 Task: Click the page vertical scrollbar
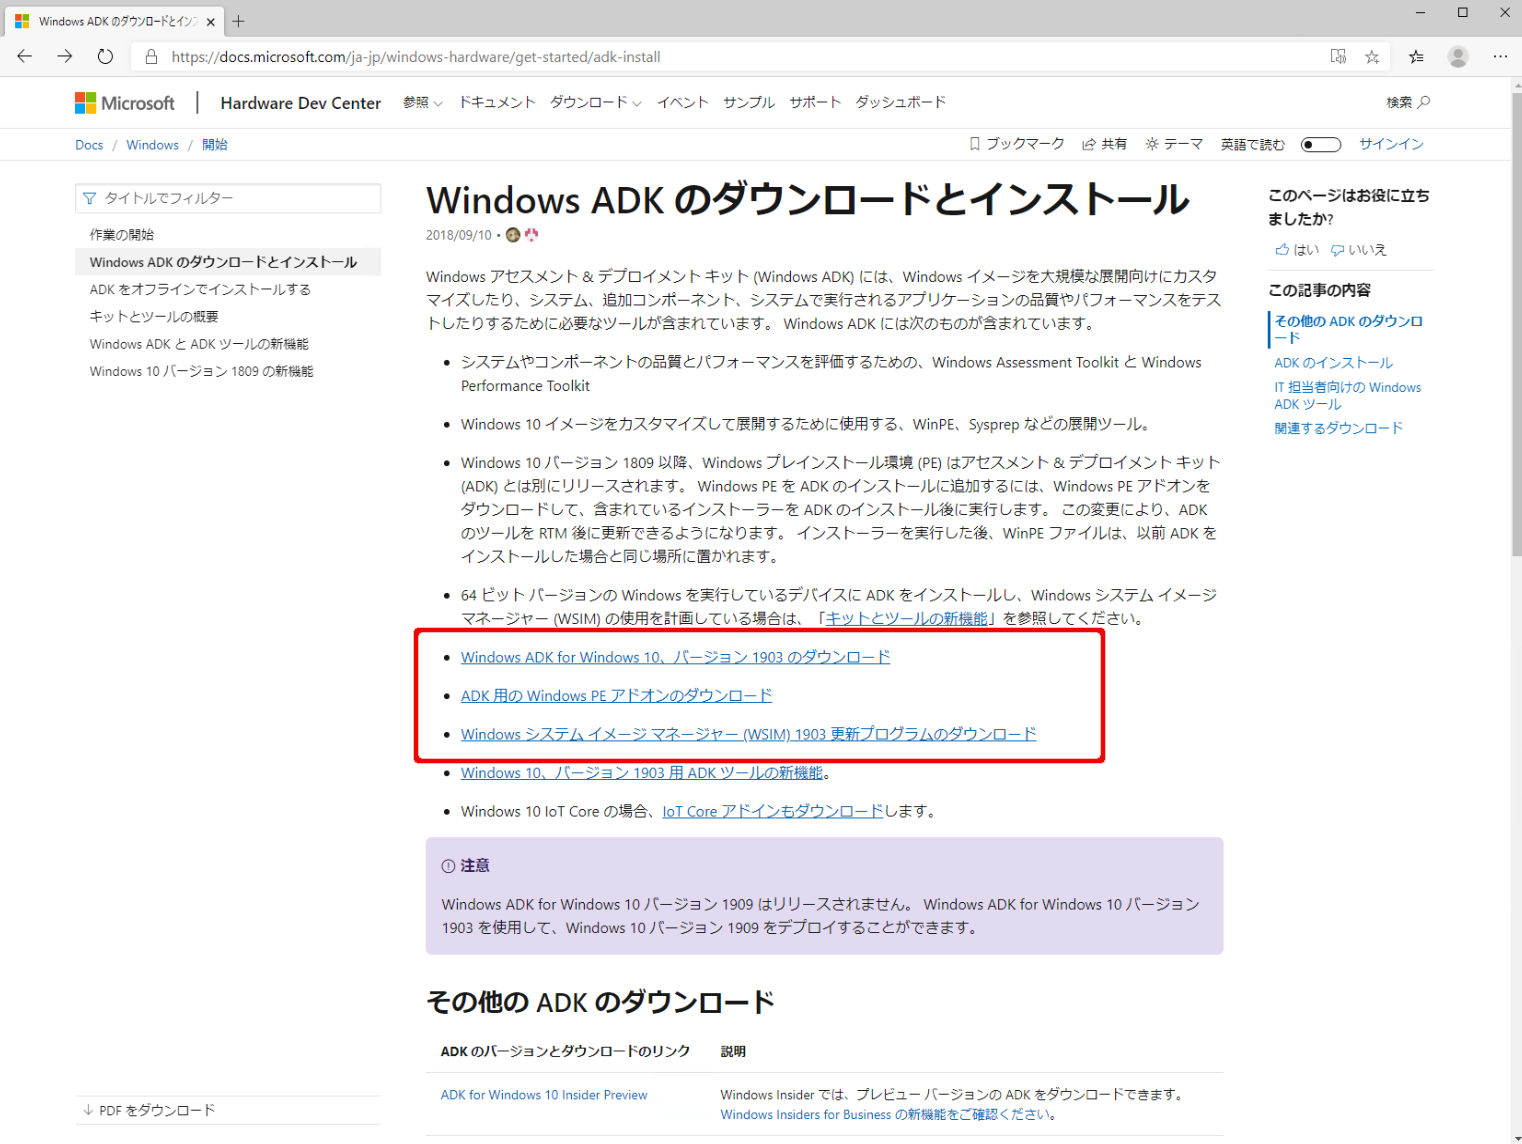[1516, 326]
